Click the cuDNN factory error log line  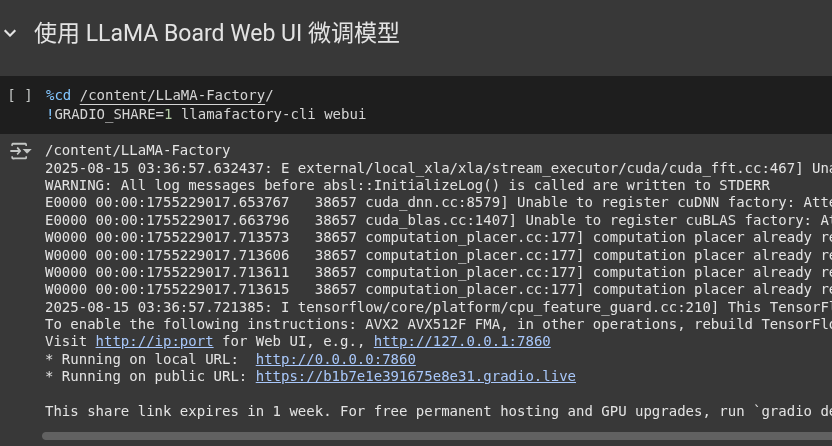click(x=438, y=203)
